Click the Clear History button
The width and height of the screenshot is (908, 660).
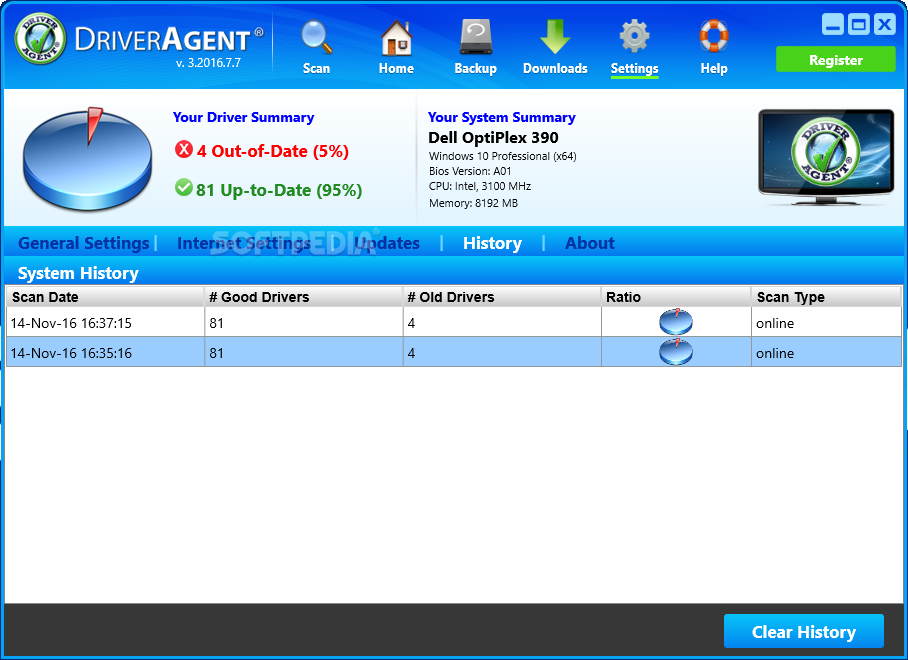(804, 631)
